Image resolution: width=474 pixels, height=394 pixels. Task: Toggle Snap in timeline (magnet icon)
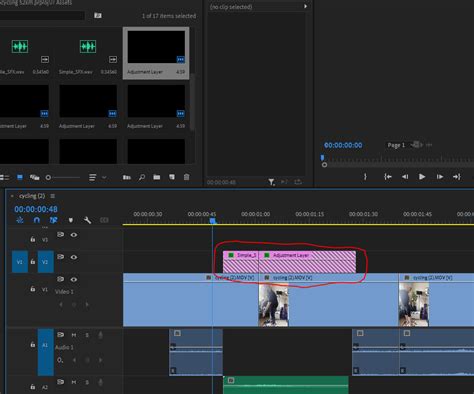(x=37, y=220)
